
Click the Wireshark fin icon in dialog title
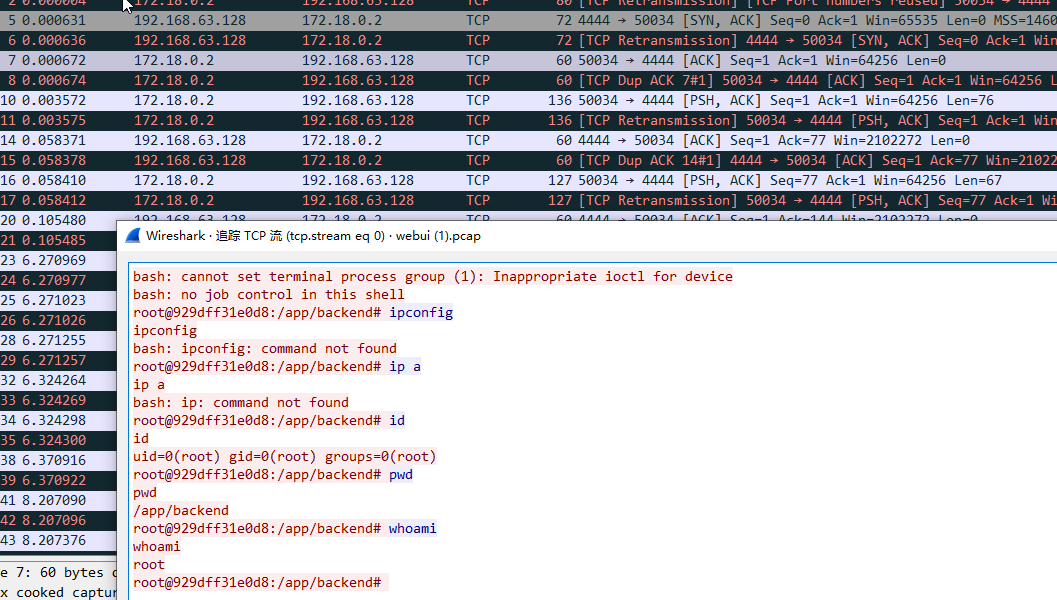pyautogui.click(x=133, y=236)
